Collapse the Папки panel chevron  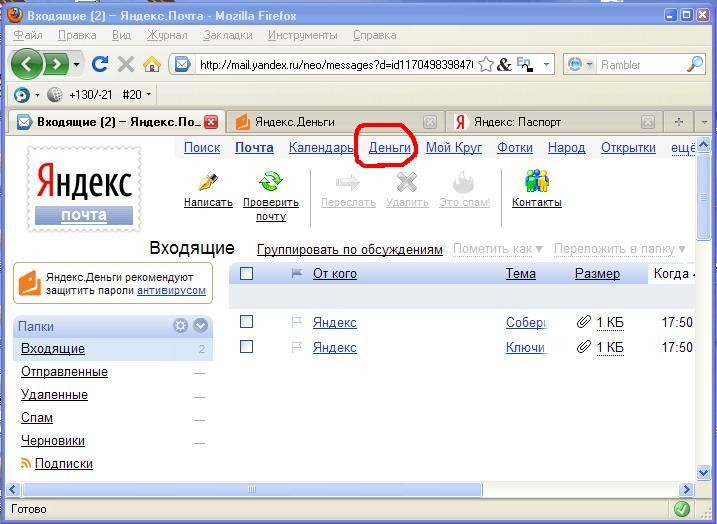[200, 326]
